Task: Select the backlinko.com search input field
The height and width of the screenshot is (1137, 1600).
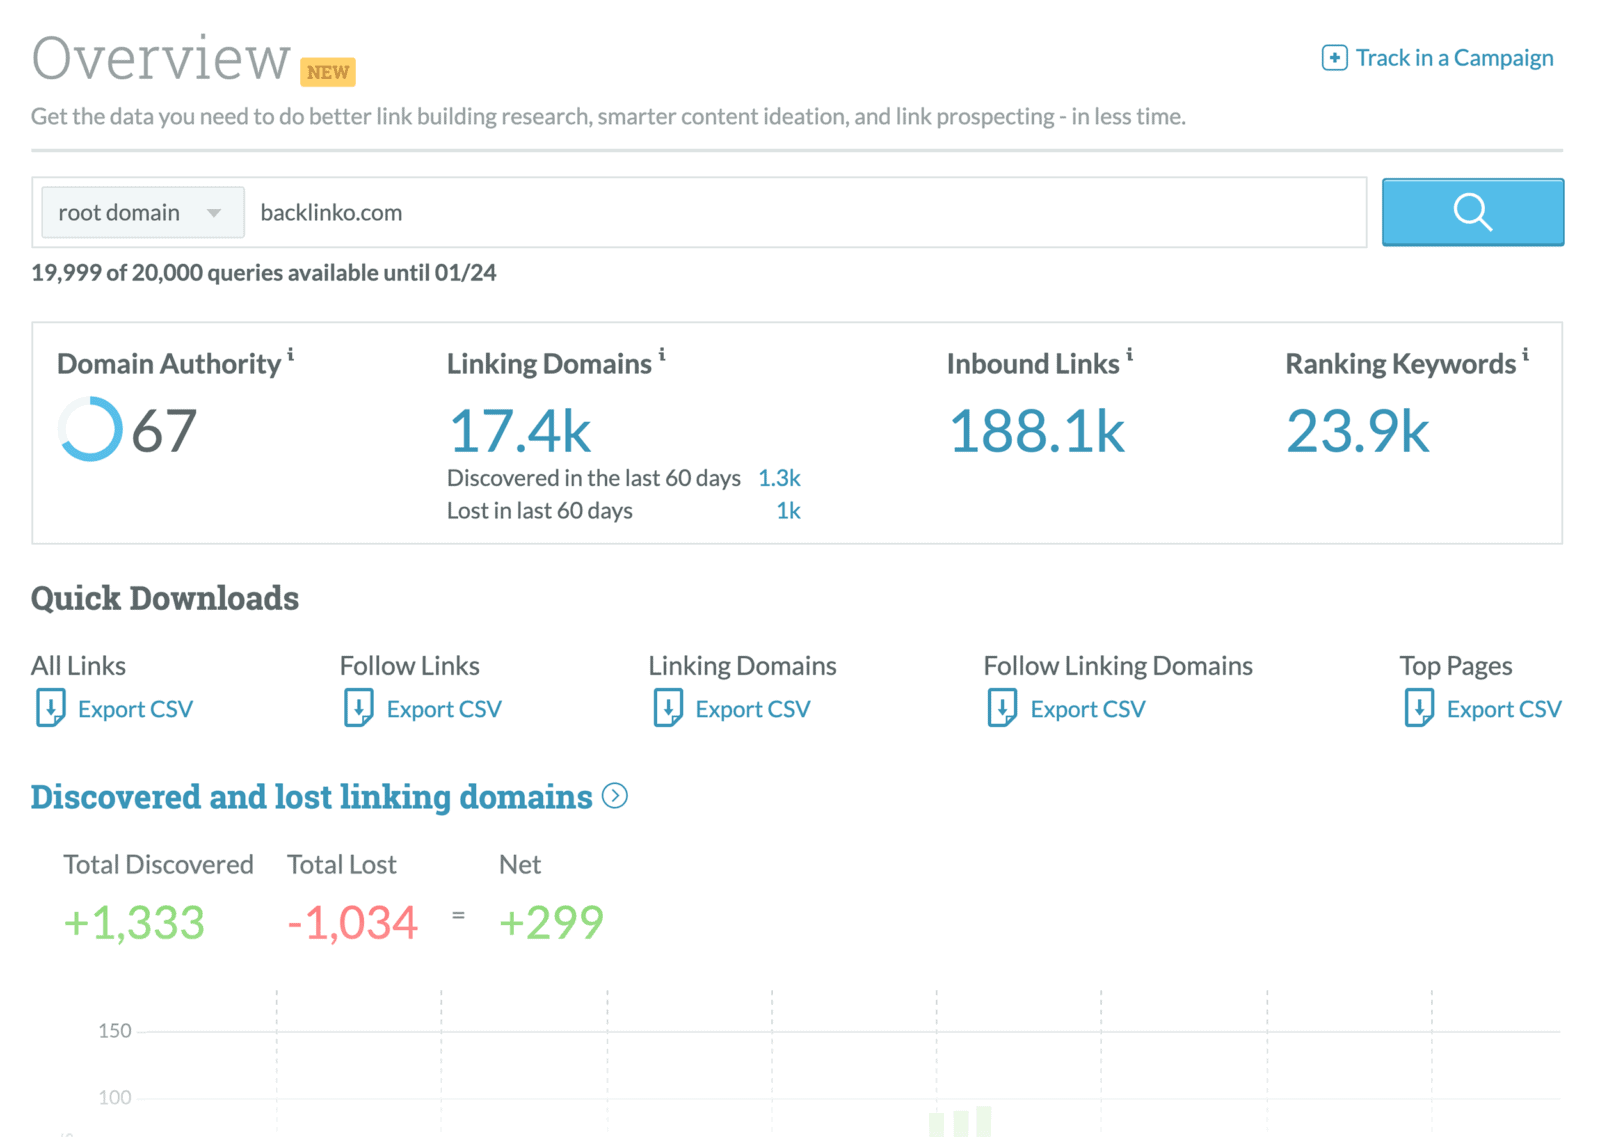Action: (x=700, y=212)
